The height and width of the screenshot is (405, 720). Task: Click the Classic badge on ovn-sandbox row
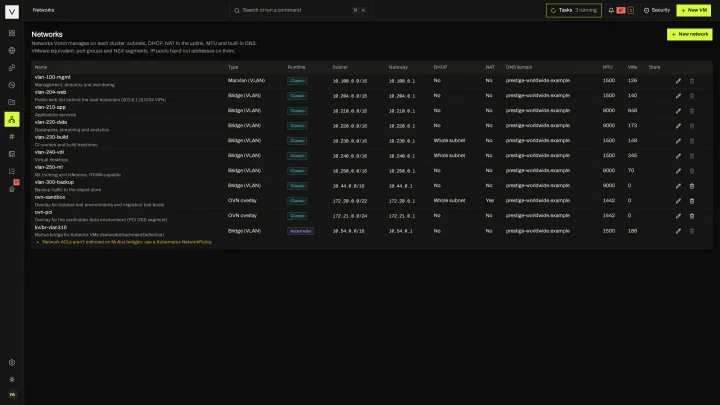(297, 201)
